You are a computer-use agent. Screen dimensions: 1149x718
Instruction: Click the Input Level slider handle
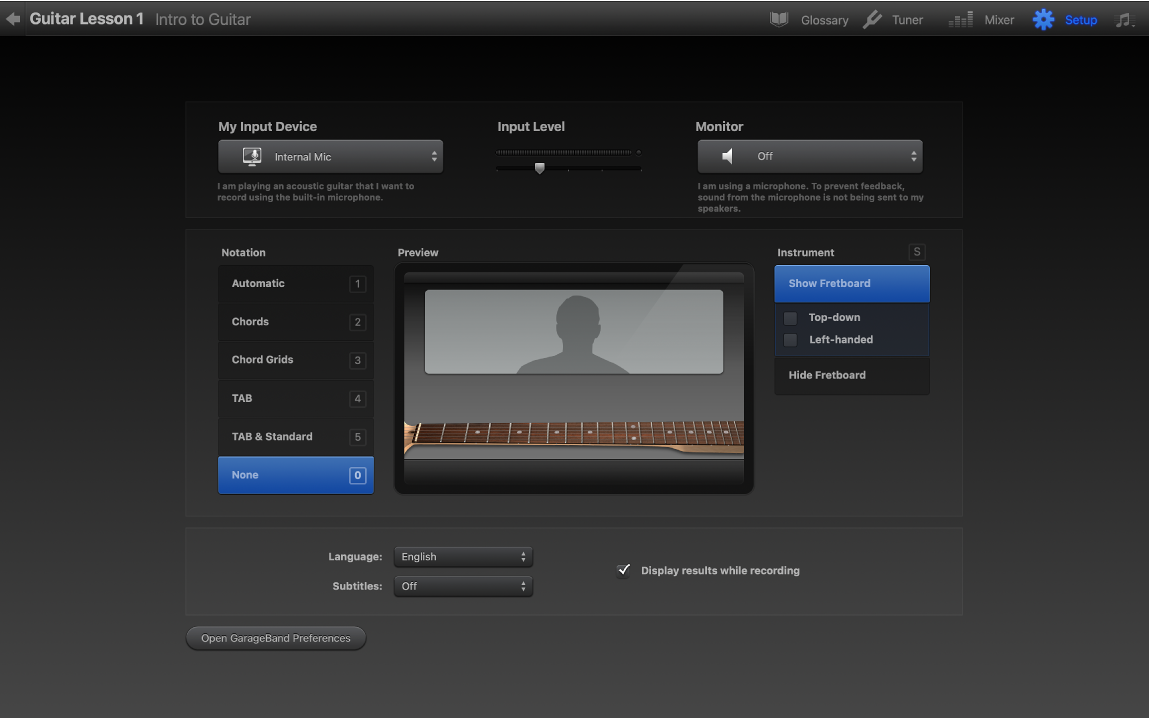(540, 168)
